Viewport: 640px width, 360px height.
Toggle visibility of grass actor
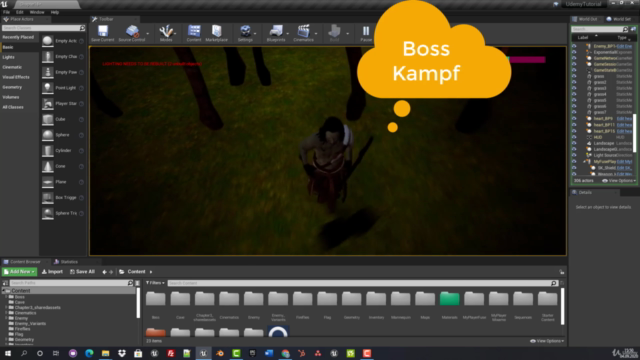point(574,76)
